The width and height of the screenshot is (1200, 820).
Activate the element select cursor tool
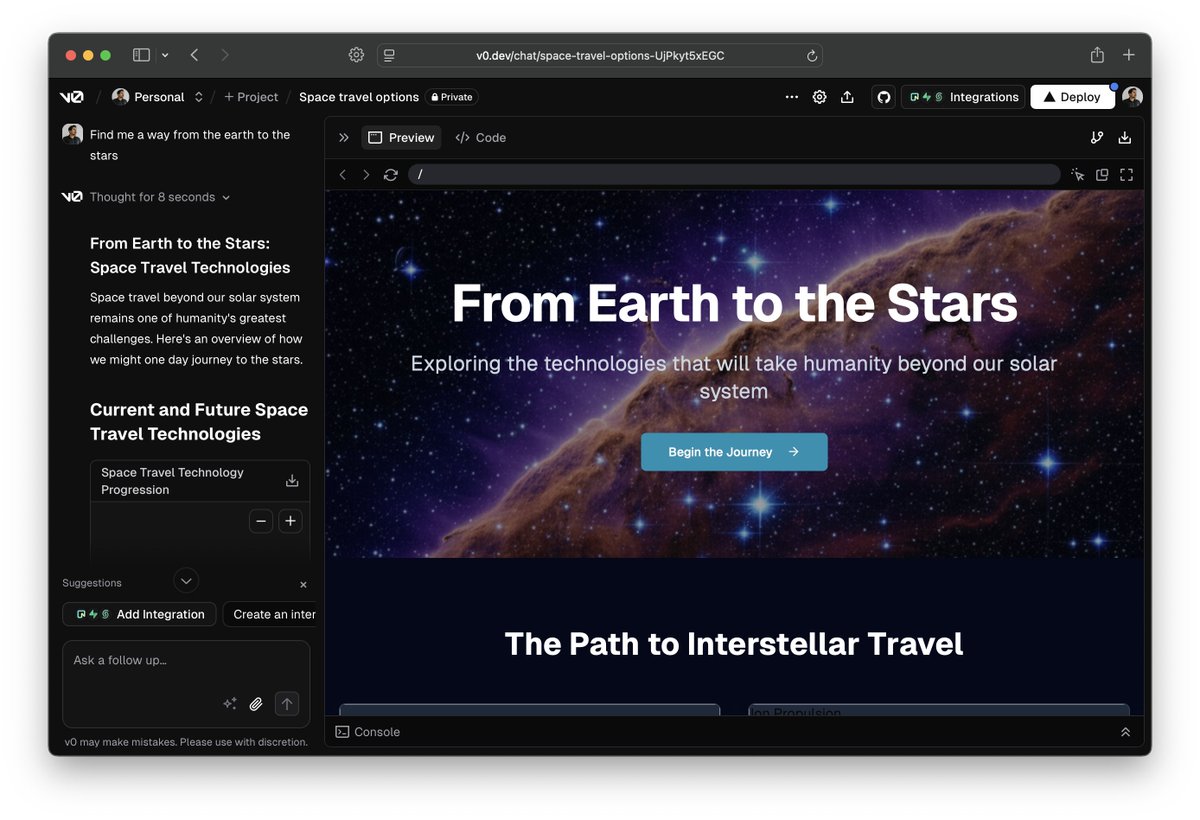(x=1077, y=175)
